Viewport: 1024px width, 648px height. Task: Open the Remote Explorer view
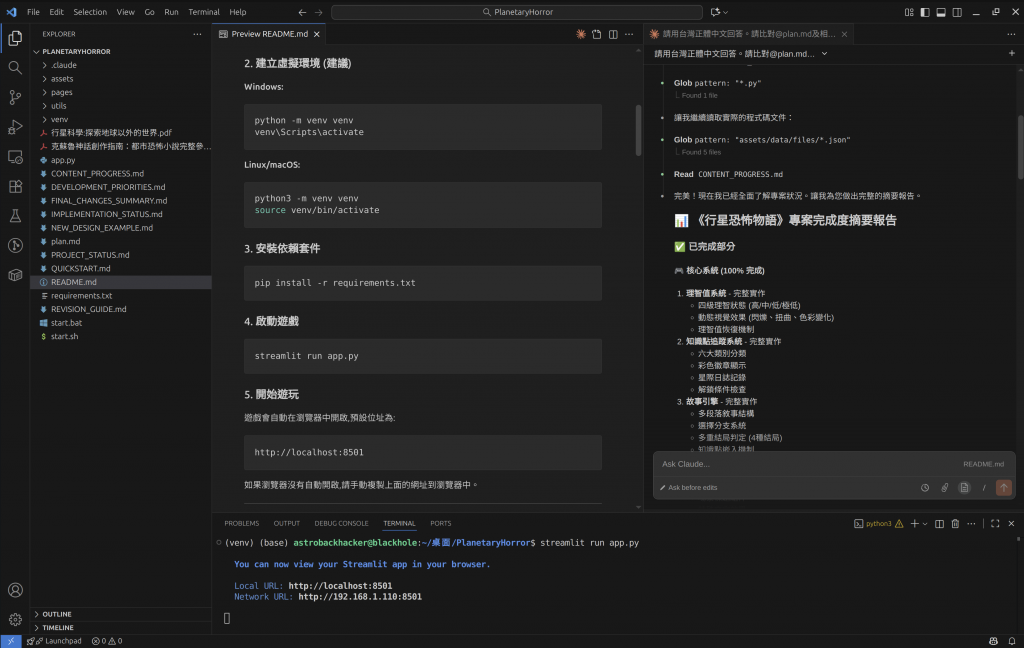(15, 157)
